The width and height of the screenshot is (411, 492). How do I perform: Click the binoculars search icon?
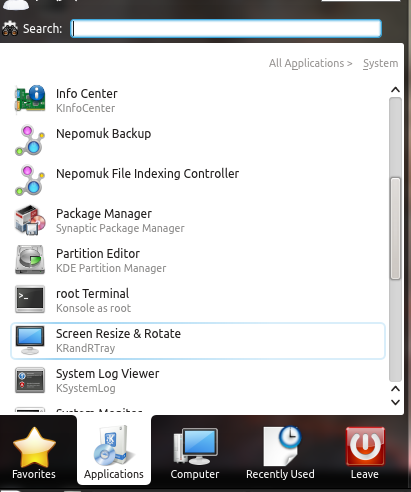pyautogui.click(x=10, y=29)
